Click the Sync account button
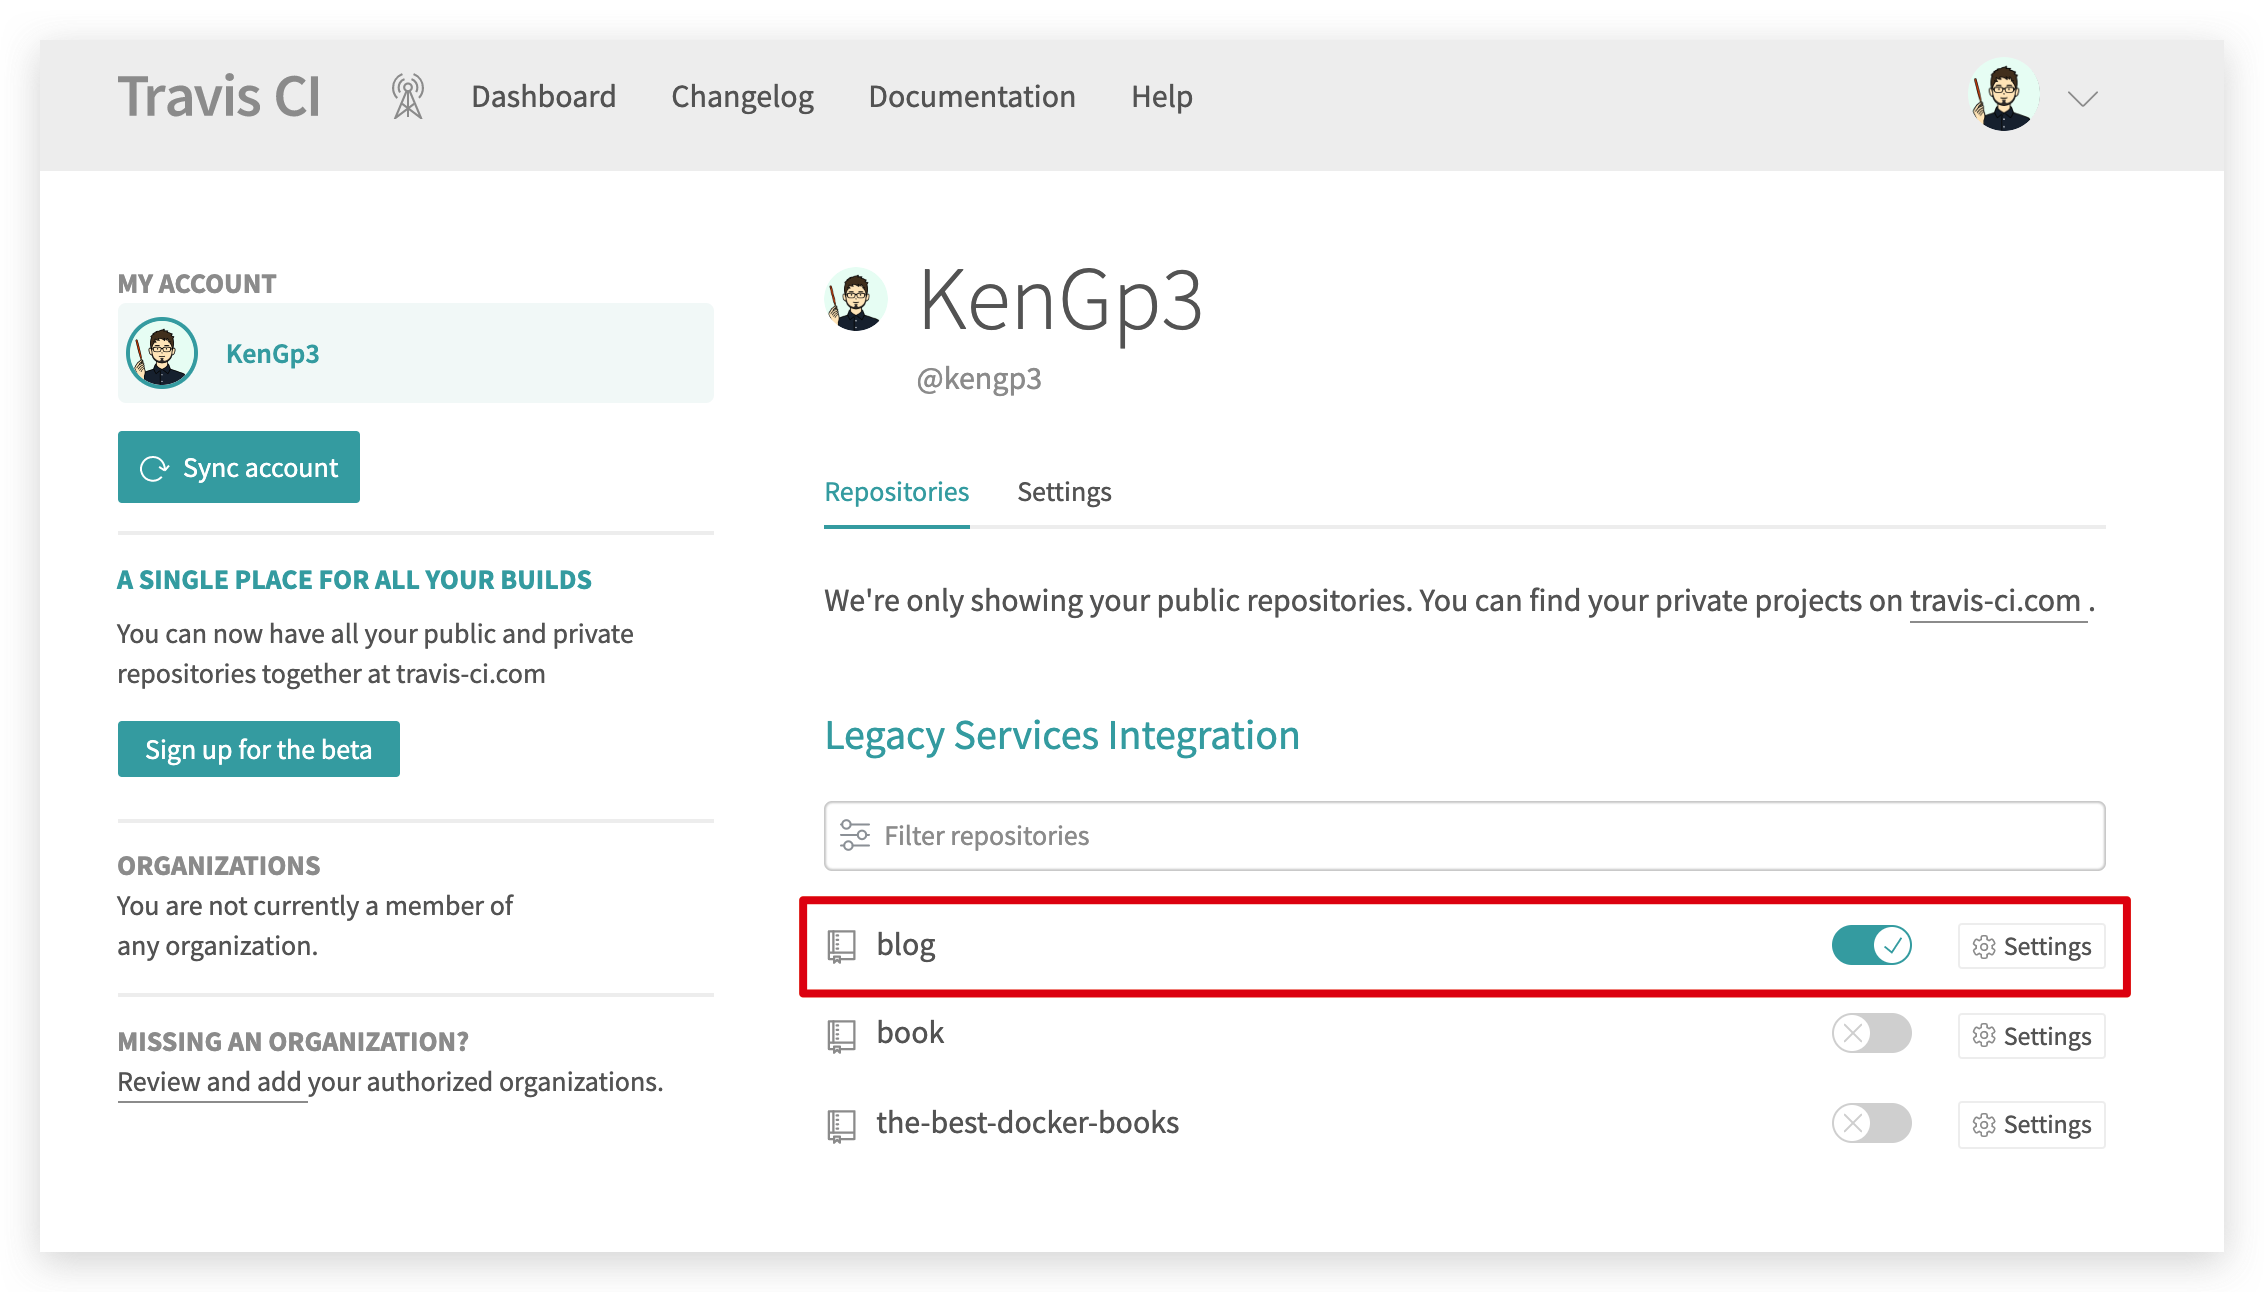2264x1292 pixels. [x=239, y=467]
